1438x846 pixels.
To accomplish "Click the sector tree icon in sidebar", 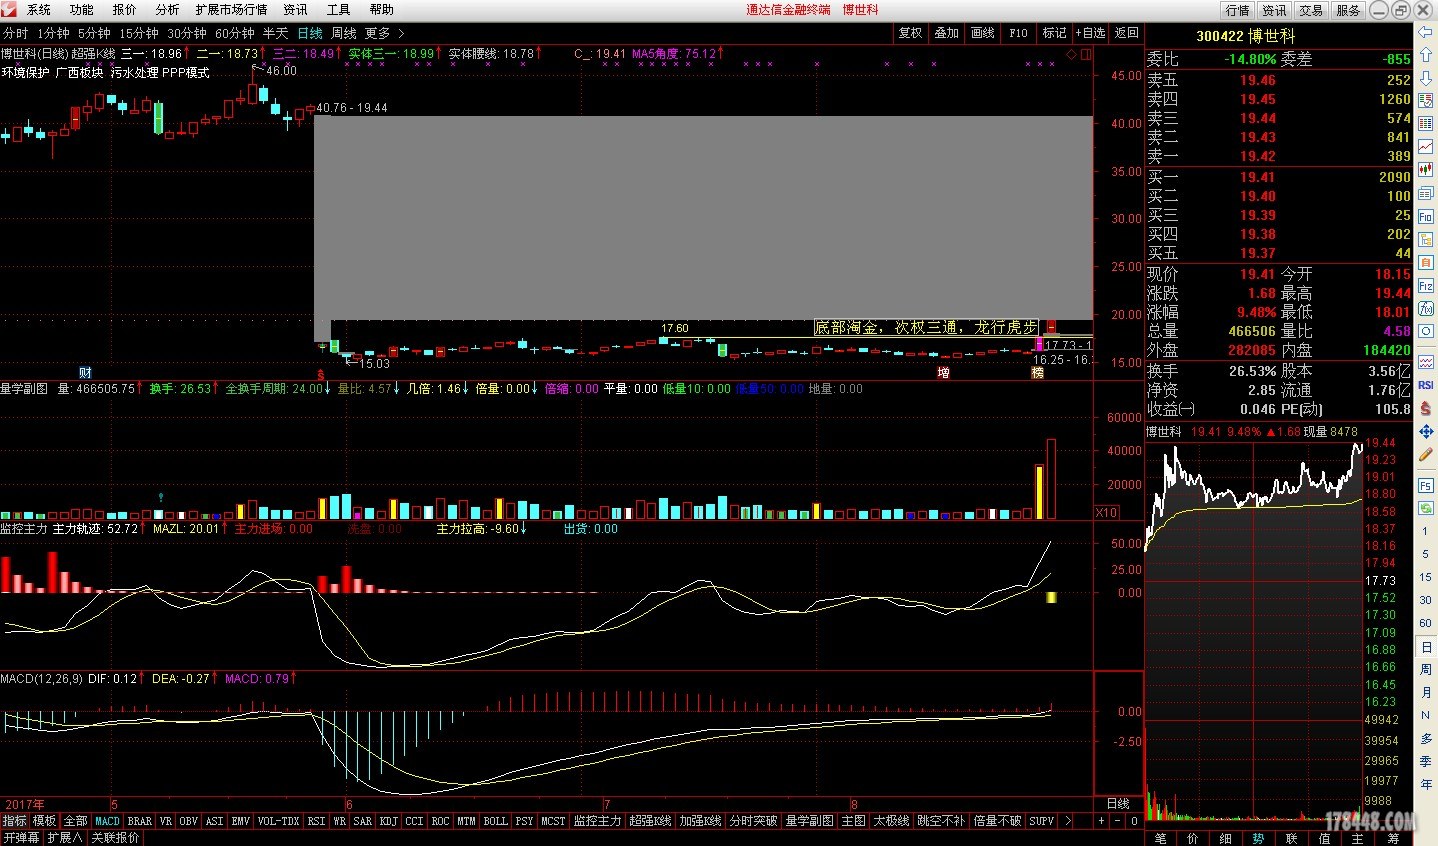I will (1426, 239).
